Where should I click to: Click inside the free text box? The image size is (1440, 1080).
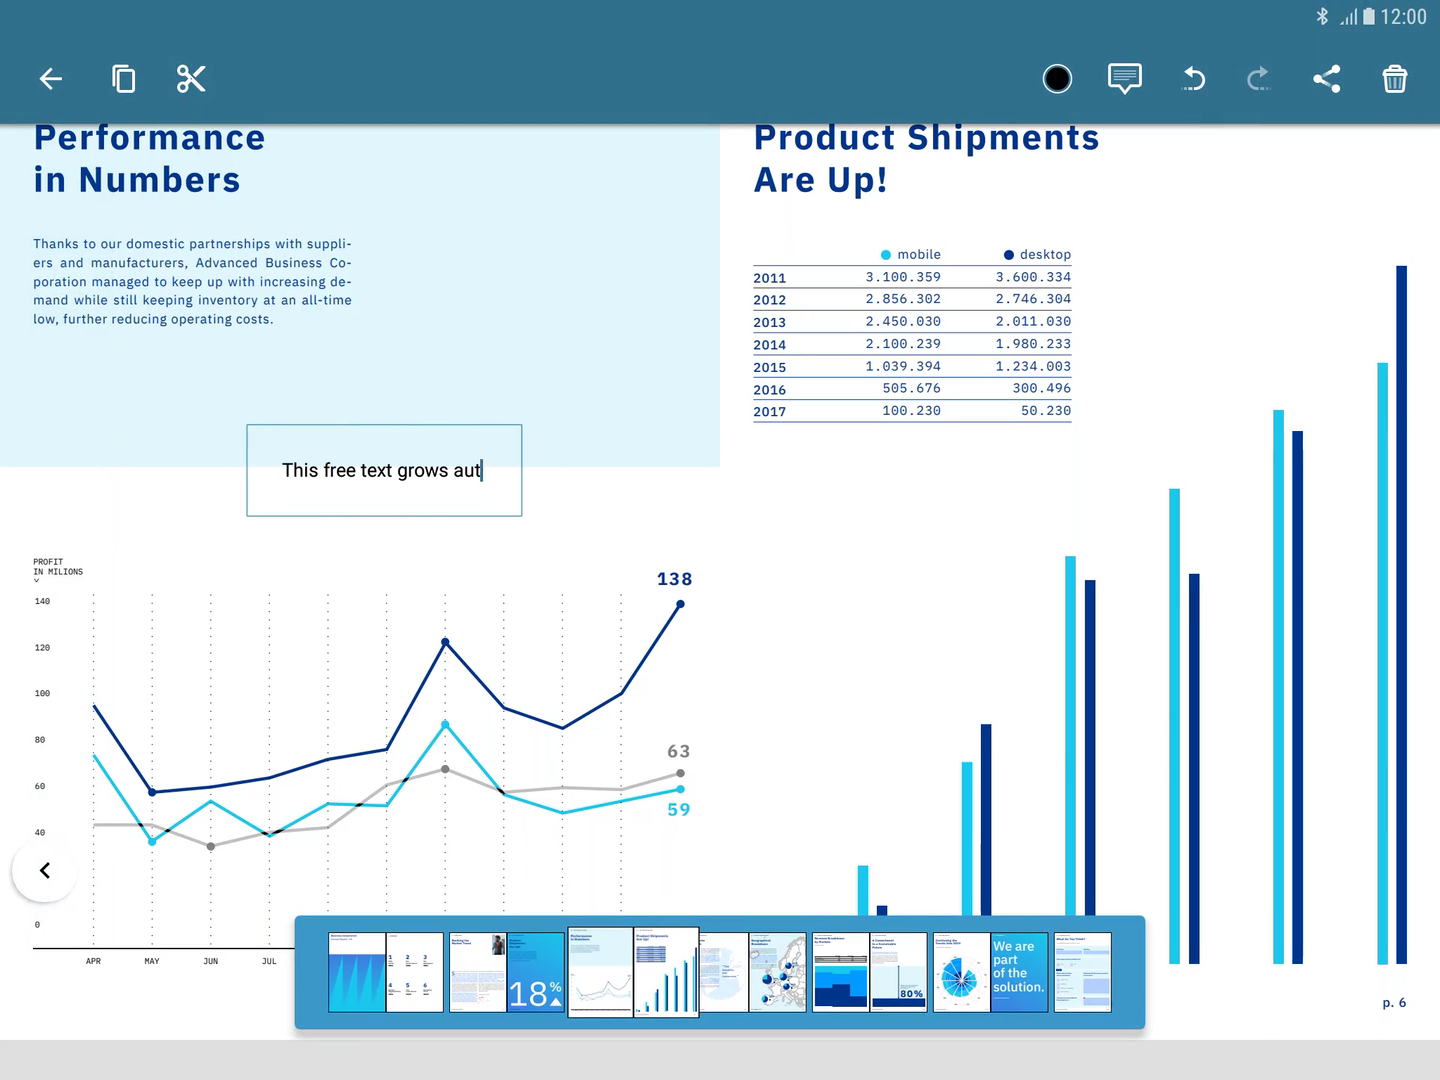pos(384,470)
